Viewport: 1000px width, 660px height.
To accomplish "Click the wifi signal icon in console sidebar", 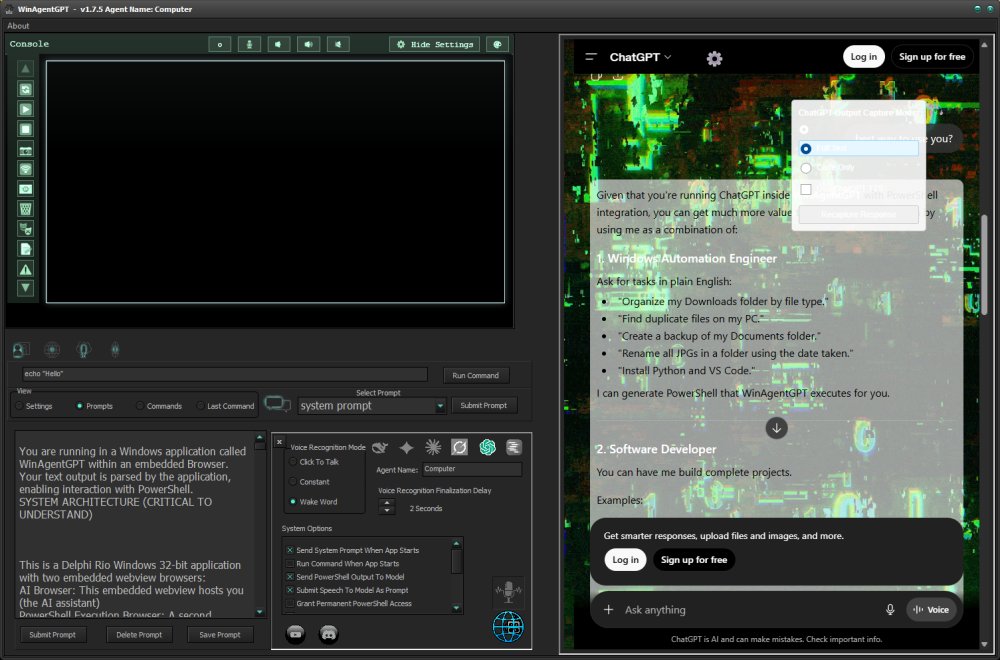I will coord(26,169).
